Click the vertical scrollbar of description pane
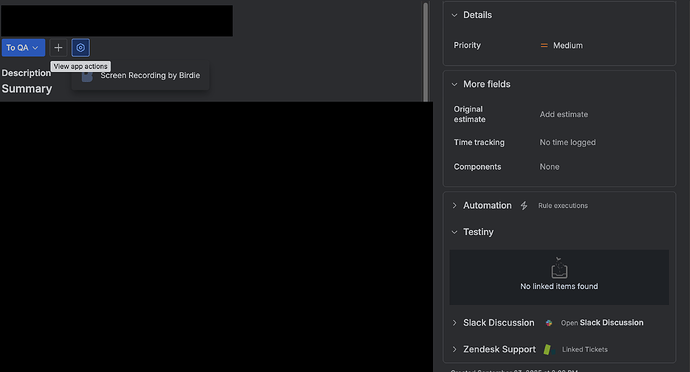This screenshot has width=690, height=372. coord(426,52)
